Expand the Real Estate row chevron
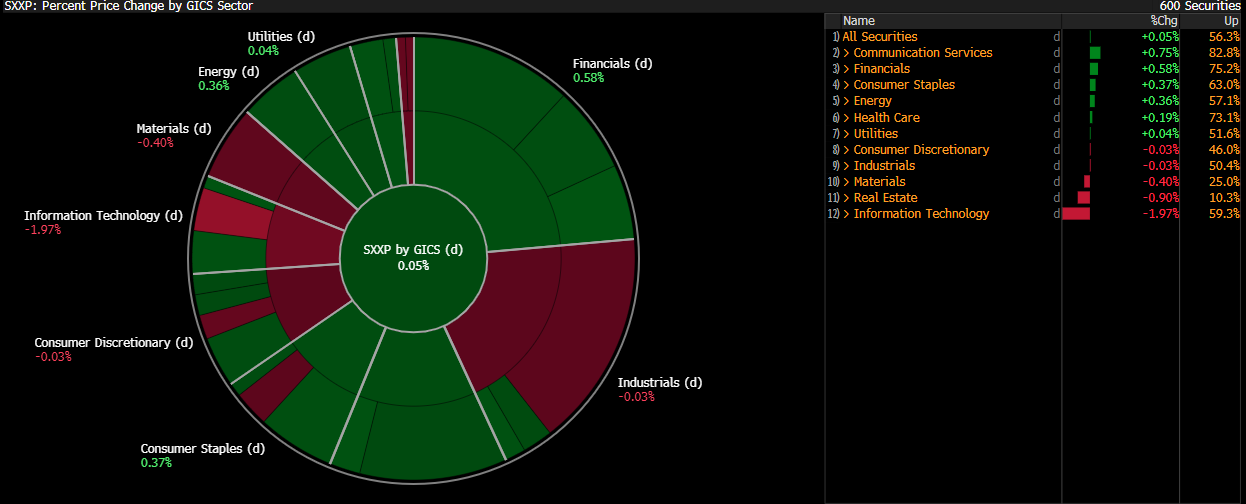 tap(847, 198)
